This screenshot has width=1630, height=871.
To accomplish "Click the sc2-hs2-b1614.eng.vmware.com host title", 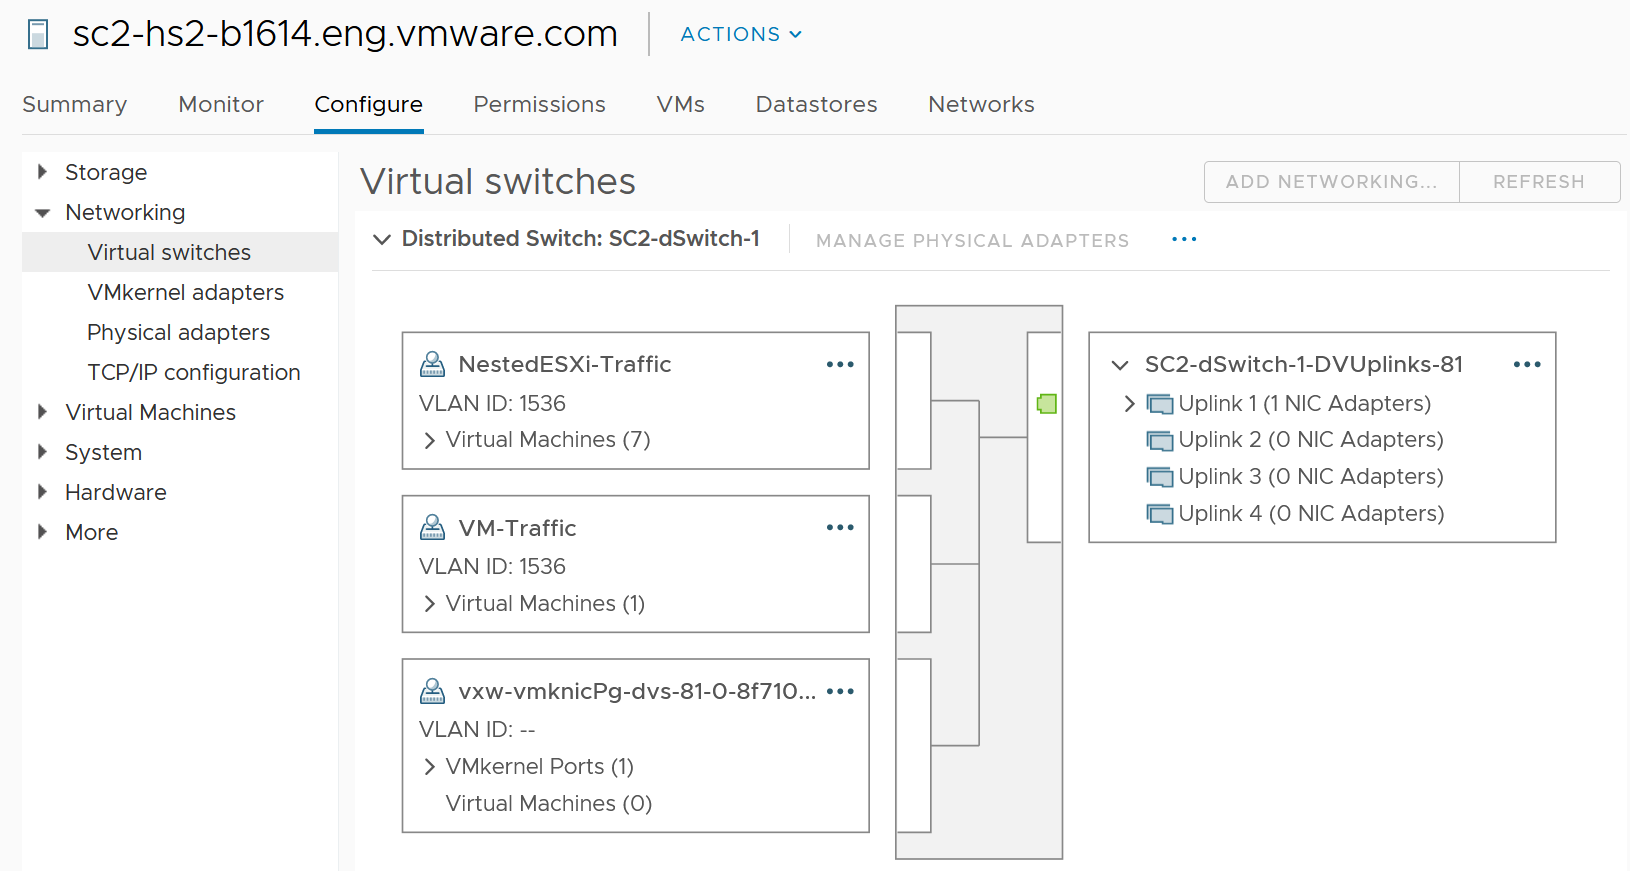I will [345, 34].
